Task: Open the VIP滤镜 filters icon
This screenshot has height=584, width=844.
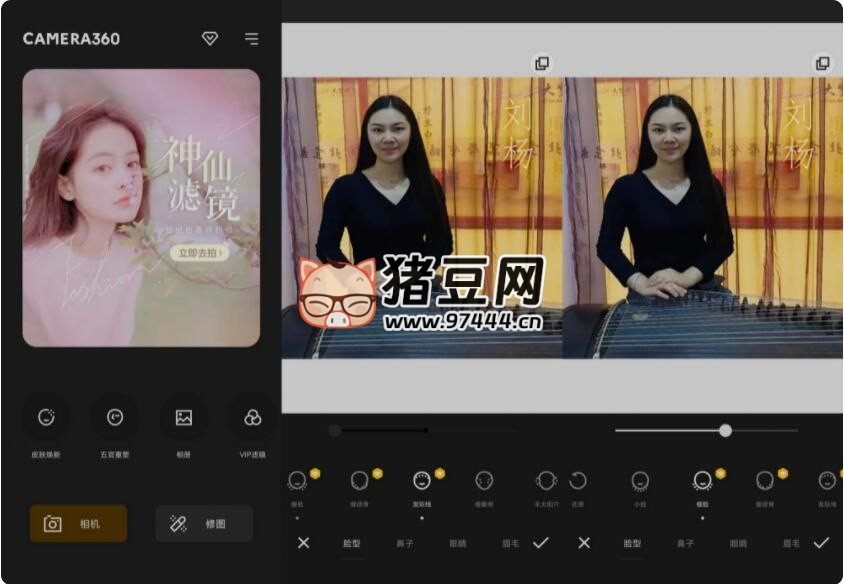Action: [252, 418]
